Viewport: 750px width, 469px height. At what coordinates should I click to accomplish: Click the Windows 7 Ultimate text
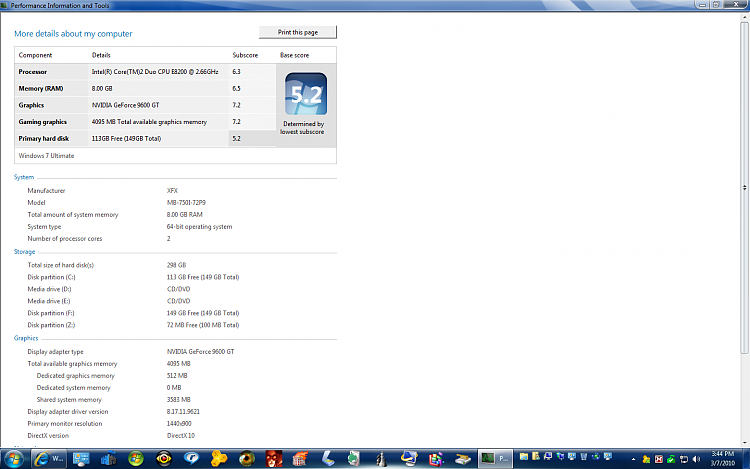[46, 156]
